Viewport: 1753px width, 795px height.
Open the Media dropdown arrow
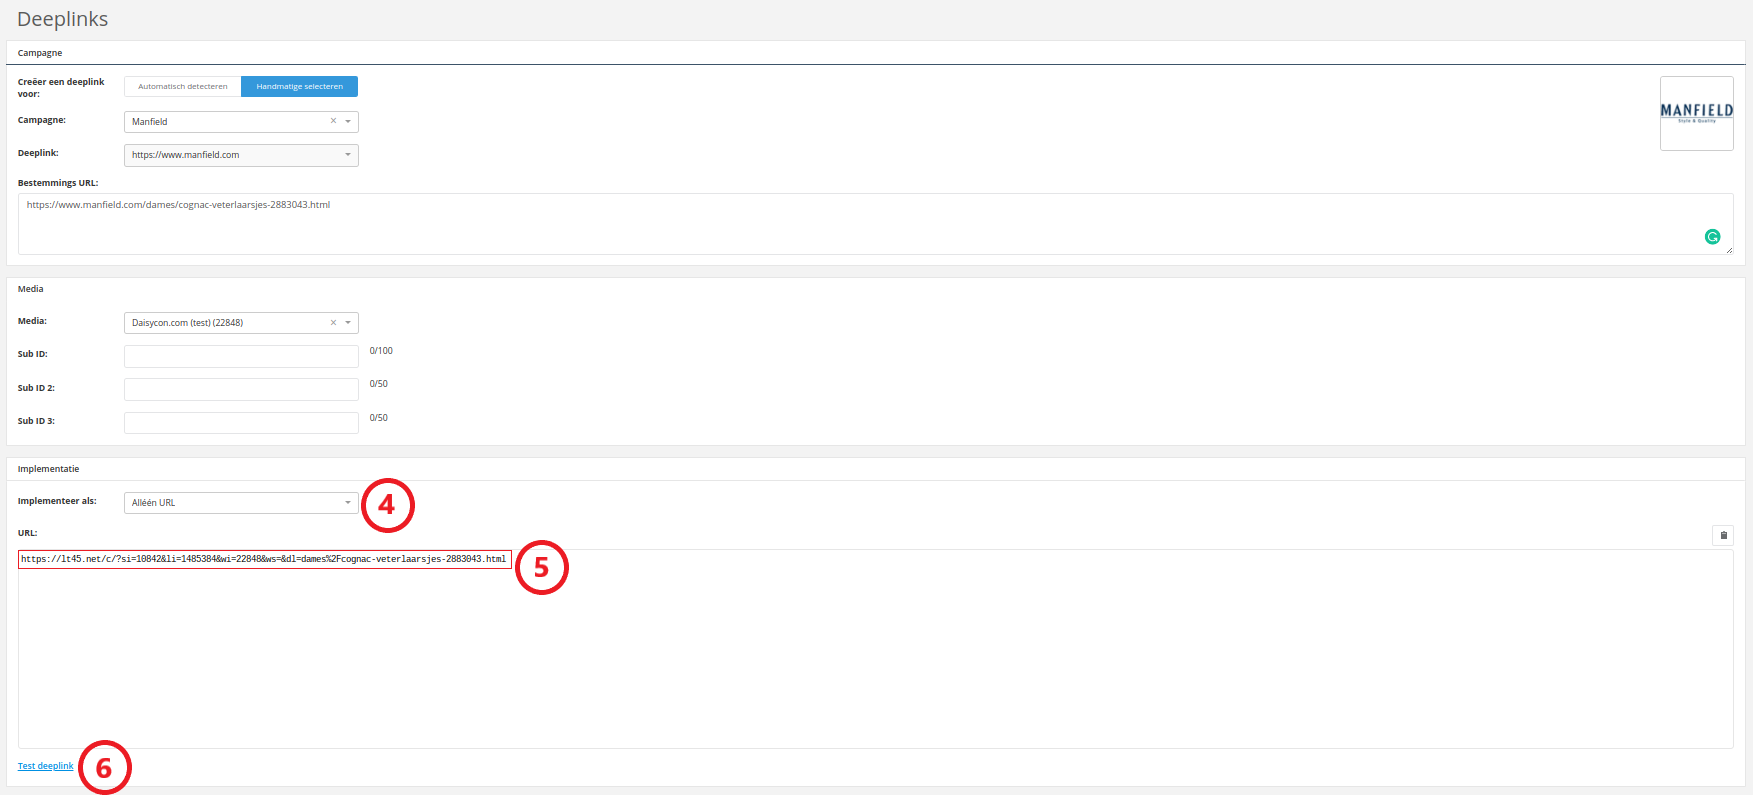348,322
